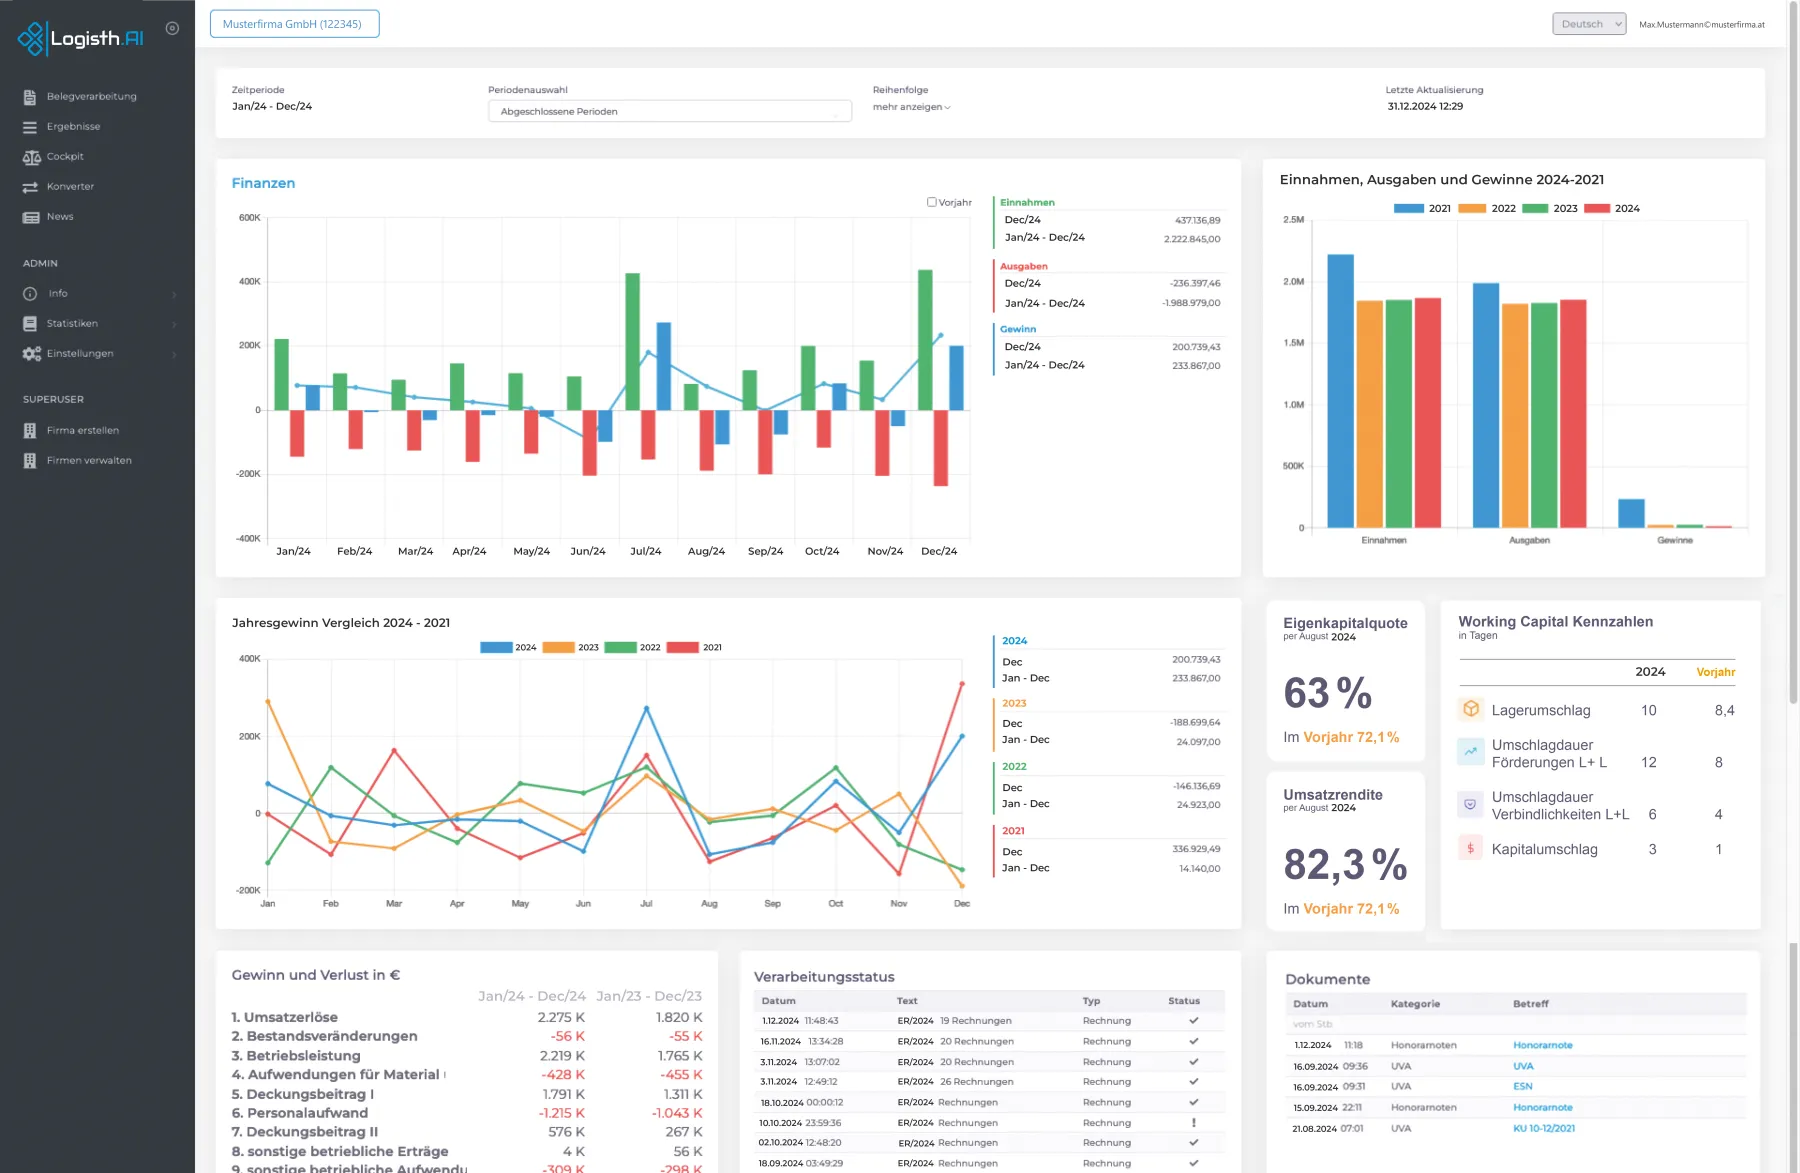Viewport: 1800px width, 1173px height.
Task: Click the sidebar collapse circle icon
Action: (x=172, y=29)
